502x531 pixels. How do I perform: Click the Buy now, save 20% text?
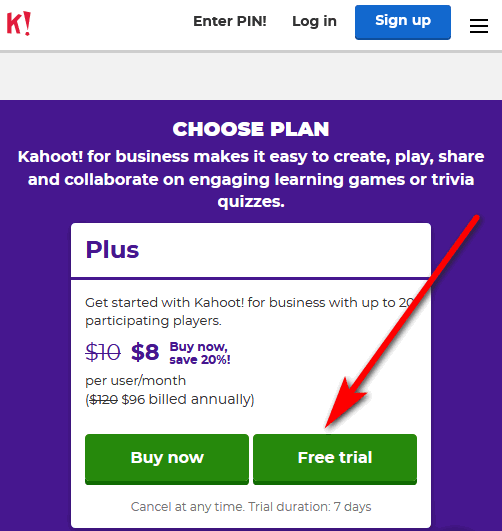[x=200, y=353]
